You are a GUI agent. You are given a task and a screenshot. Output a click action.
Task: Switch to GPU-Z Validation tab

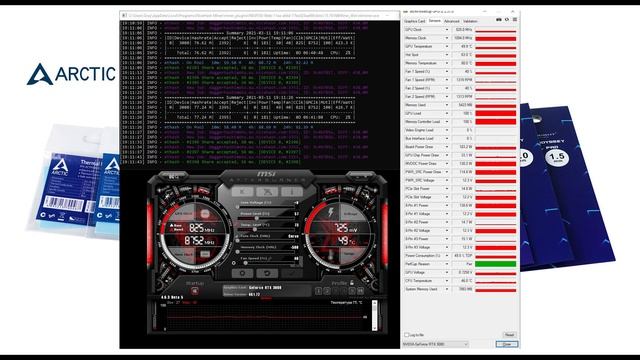(470, 21)
